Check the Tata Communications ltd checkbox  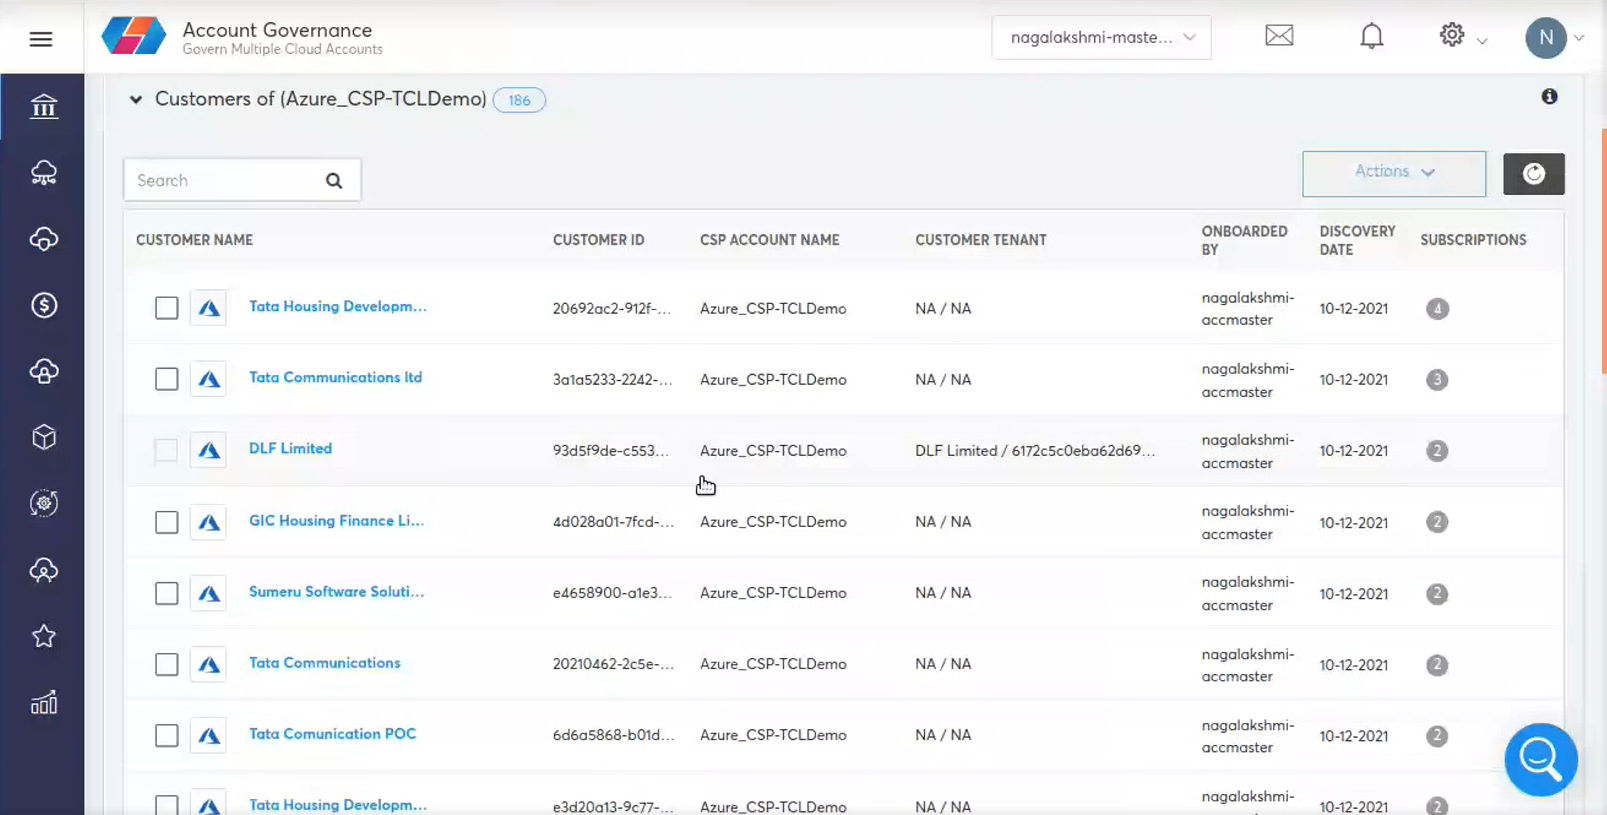[167, 379]
